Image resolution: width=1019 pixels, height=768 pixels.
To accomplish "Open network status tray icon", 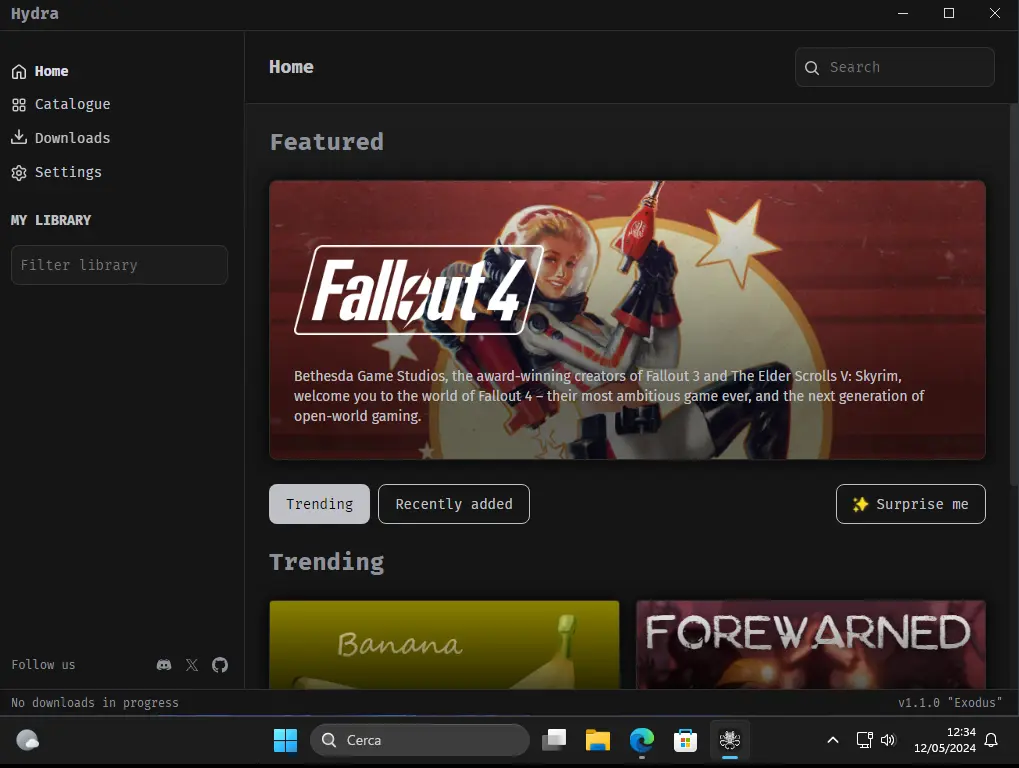I will coord(864,740).
